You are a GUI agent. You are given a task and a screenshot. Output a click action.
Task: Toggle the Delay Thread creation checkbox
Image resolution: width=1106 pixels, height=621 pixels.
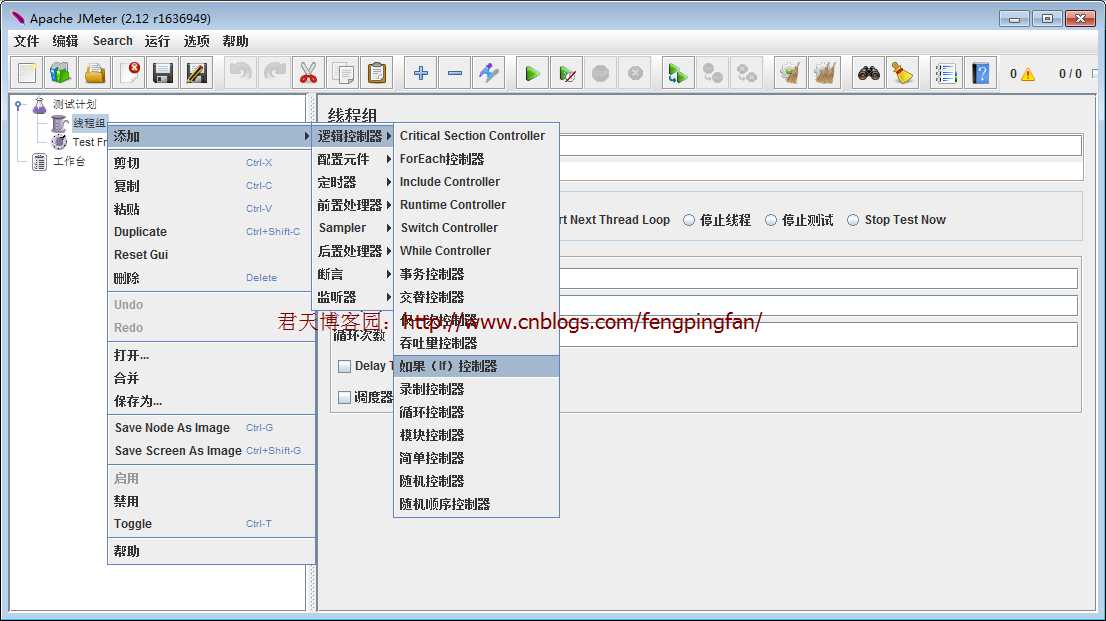(x=344, y=366)
